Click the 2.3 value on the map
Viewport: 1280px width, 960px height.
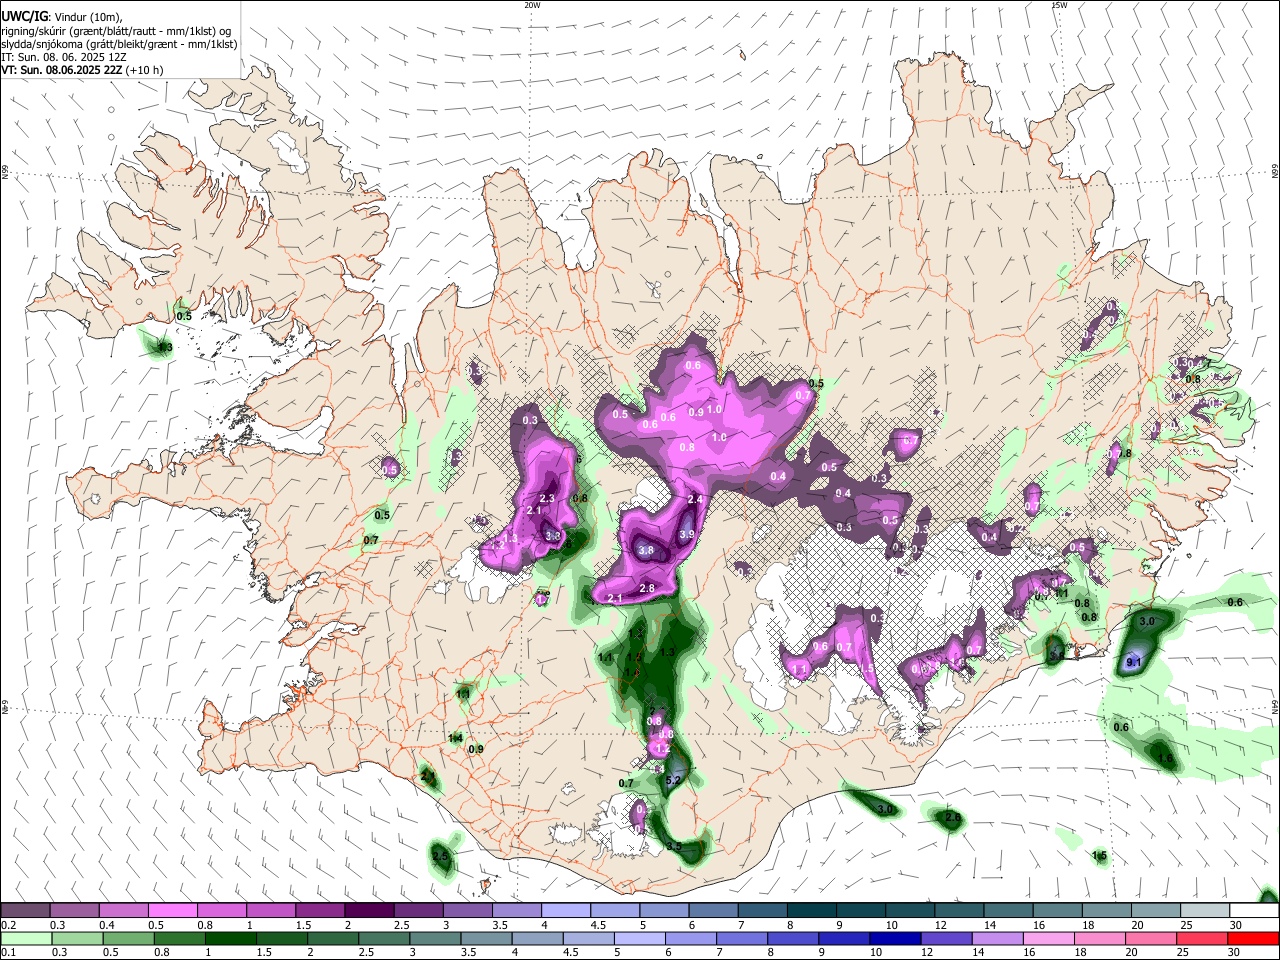(547, 498)
